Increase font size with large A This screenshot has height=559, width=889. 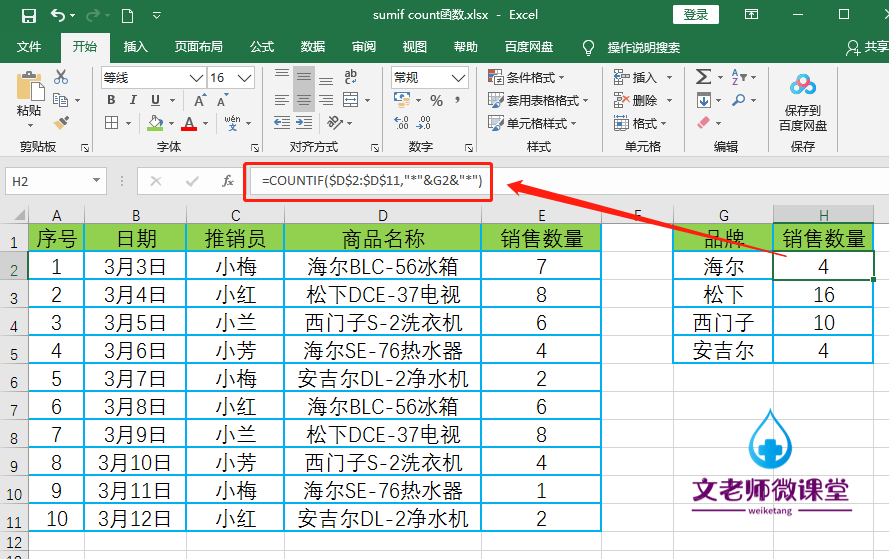click(200, 100)
